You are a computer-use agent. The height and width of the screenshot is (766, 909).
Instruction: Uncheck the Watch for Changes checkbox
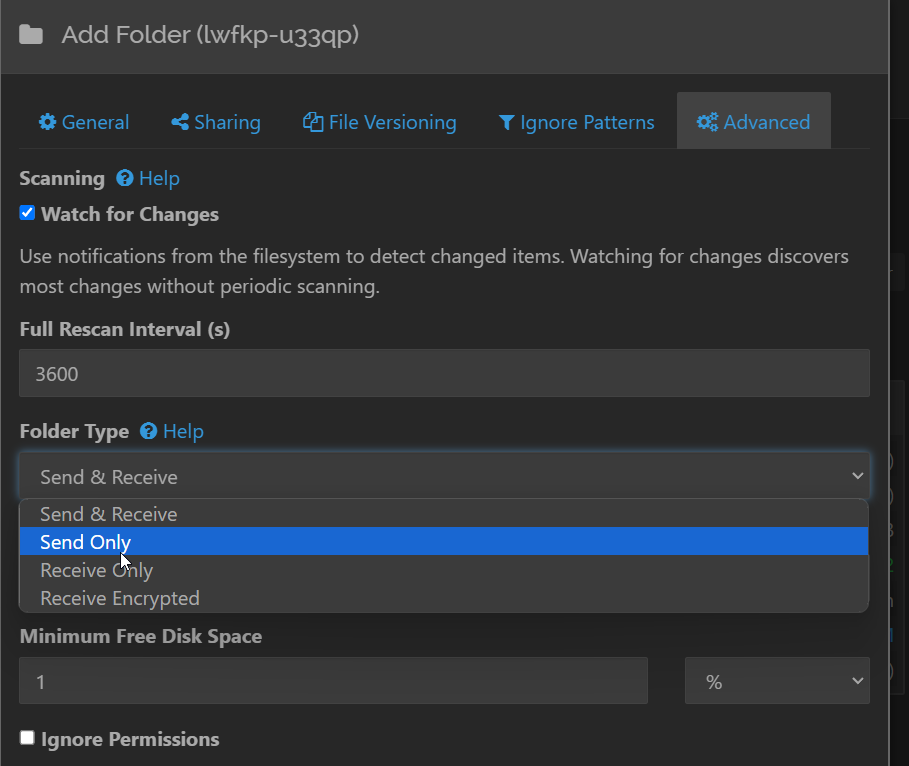tap(28, 213)
